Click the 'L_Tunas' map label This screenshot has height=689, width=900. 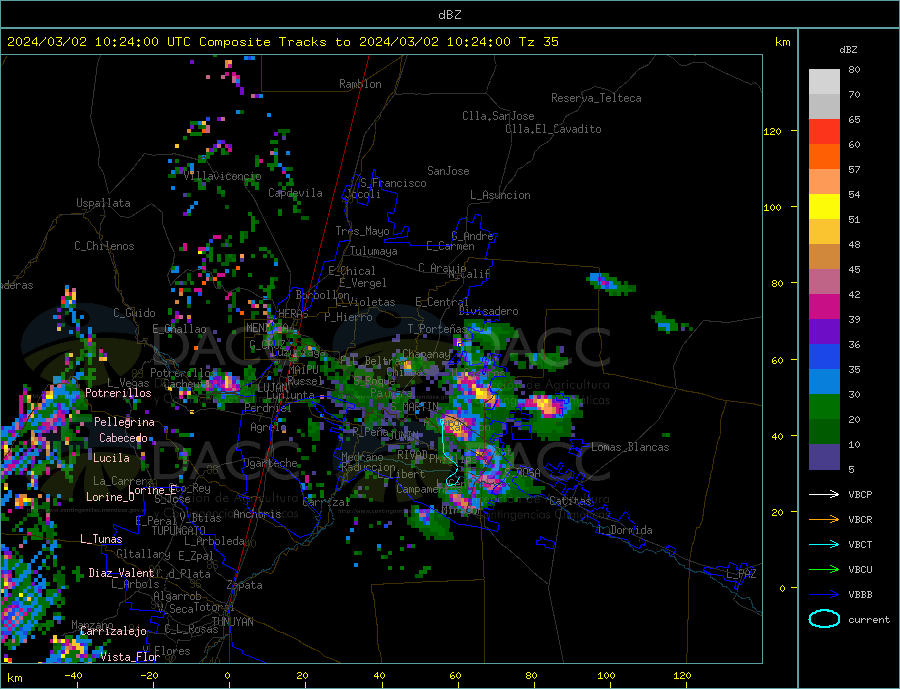pyautogui.click(x=101, y=539)
